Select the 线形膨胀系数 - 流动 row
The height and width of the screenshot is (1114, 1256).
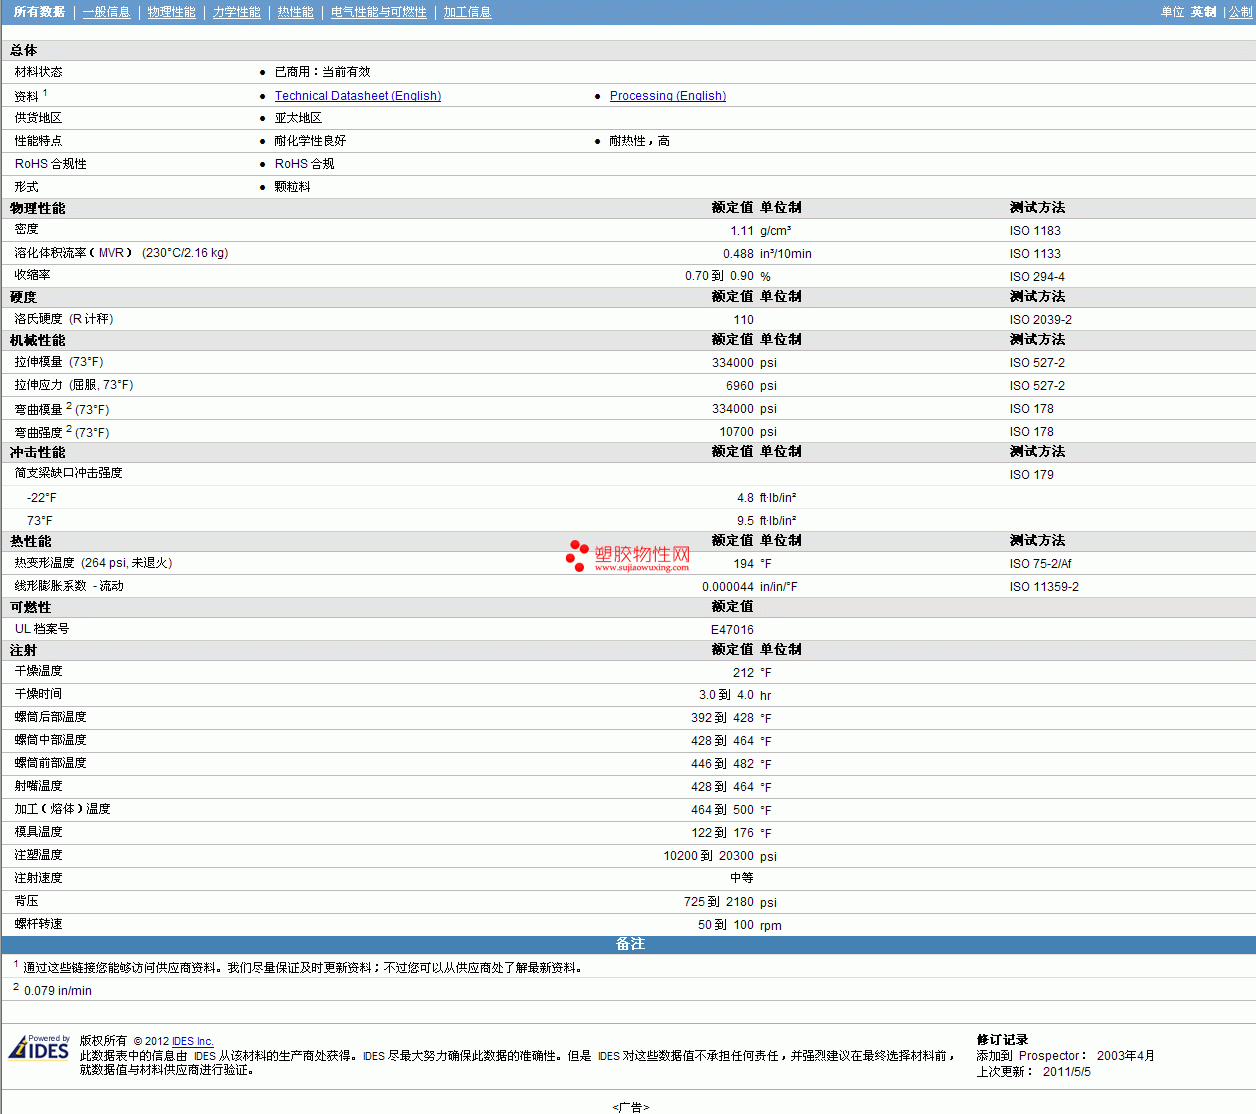628,586
